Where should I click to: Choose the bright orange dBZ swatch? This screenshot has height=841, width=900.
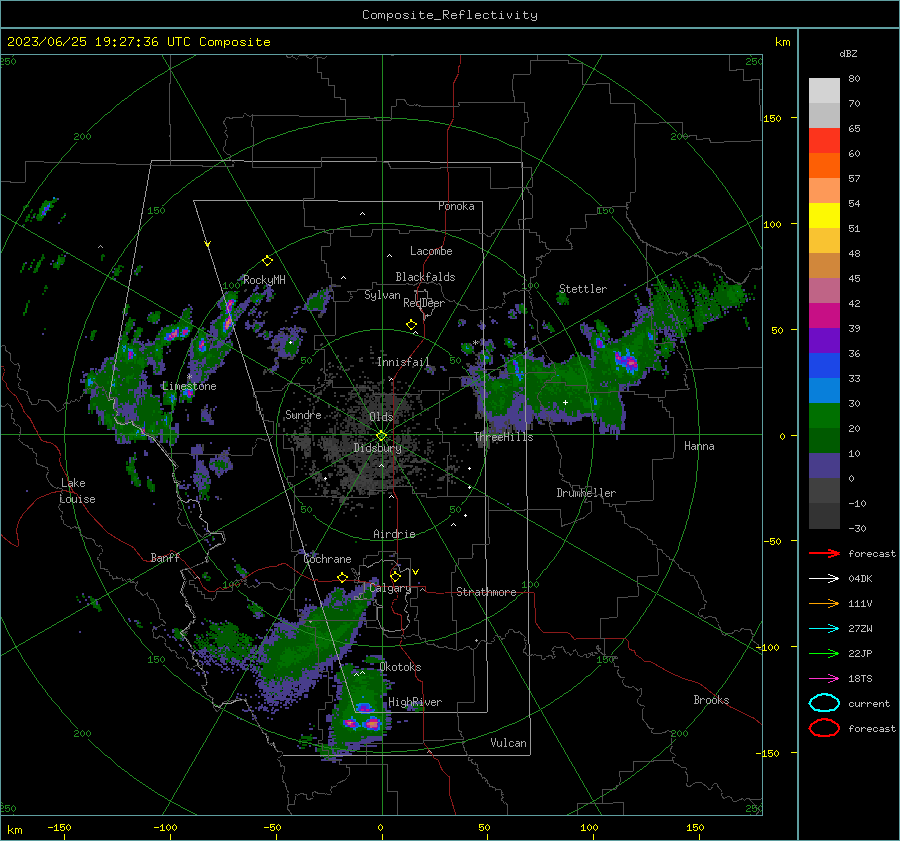[824, 166]
